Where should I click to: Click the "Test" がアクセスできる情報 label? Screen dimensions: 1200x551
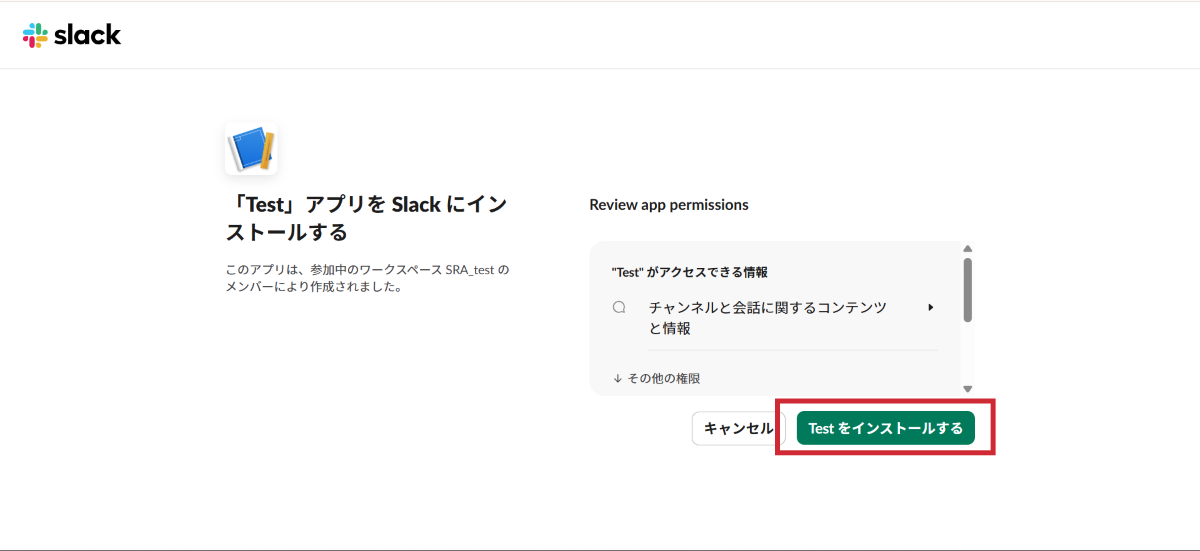pyautogui.click(x=689, y=272)
